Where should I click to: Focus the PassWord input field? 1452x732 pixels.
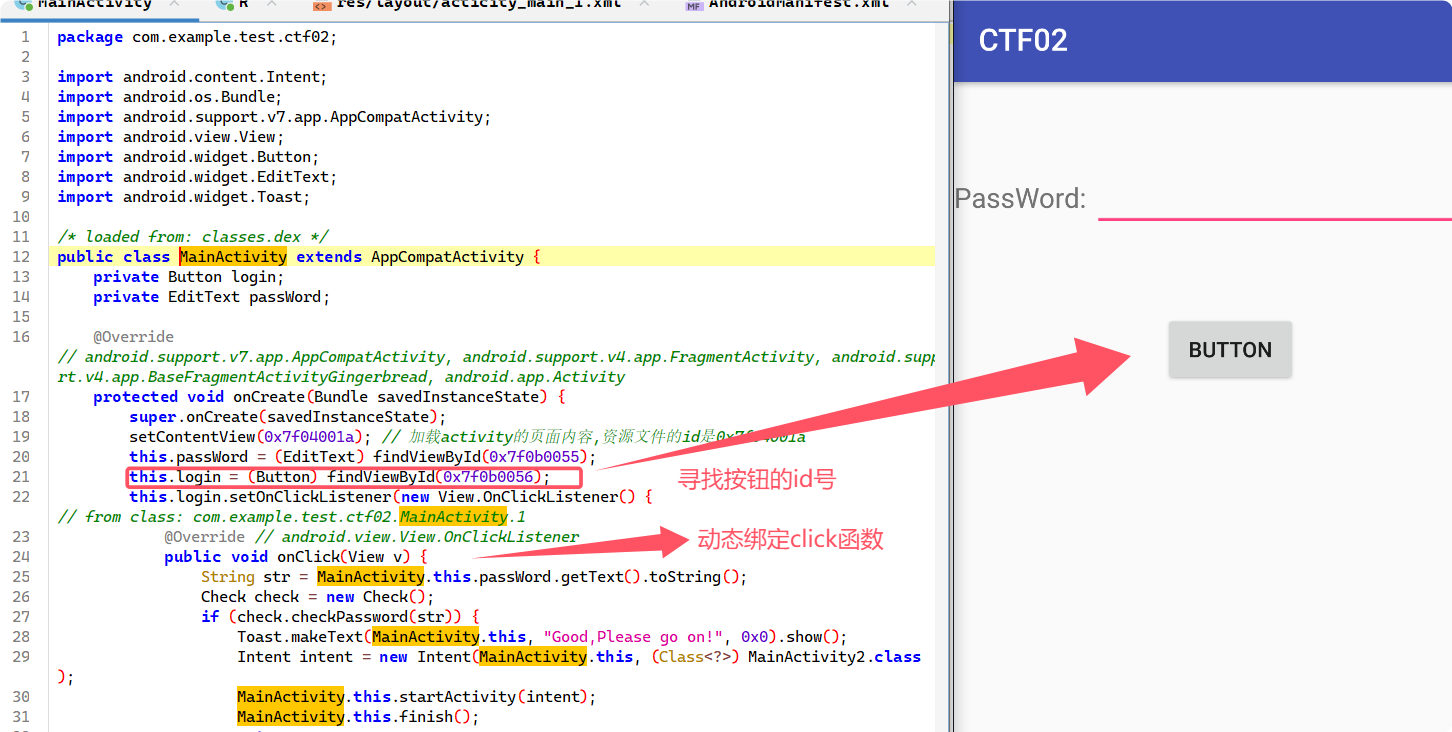tap(1275, 199)
